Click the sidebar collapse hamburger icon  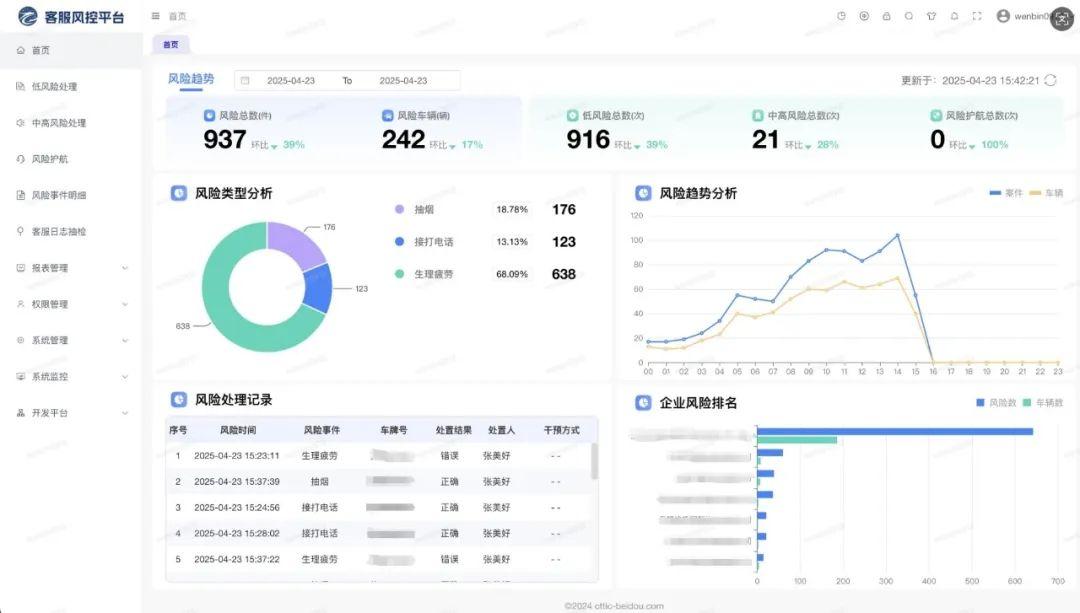point(156,16)
